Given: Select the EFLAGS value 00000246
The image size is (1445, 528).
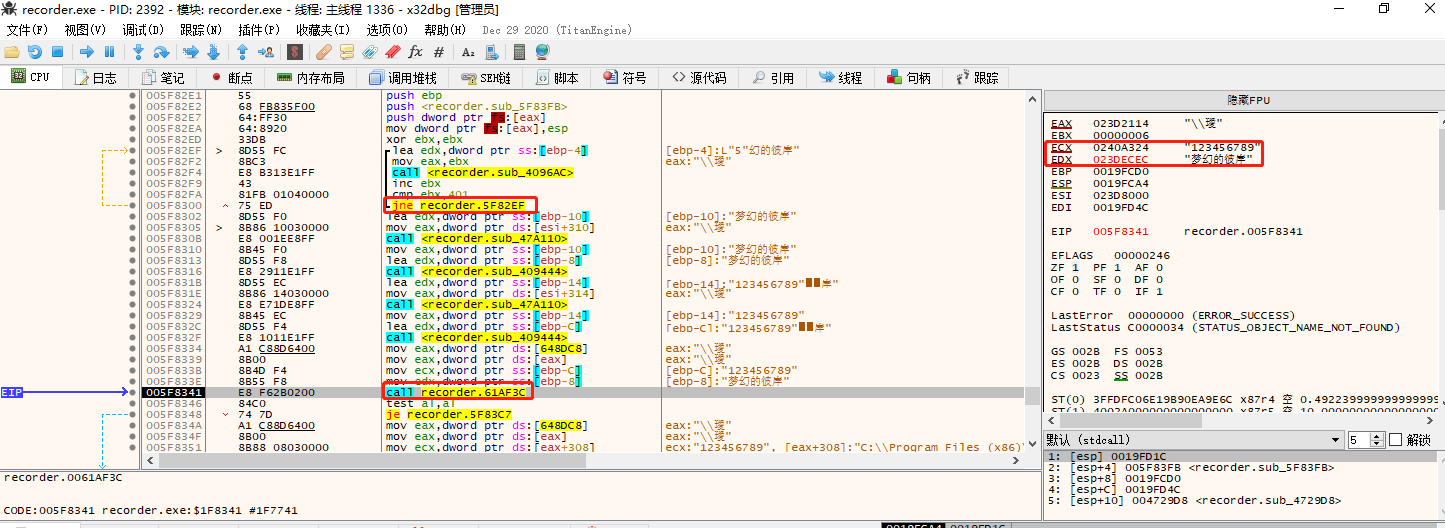Looking at the screenshot, I should pos(1142,256).
